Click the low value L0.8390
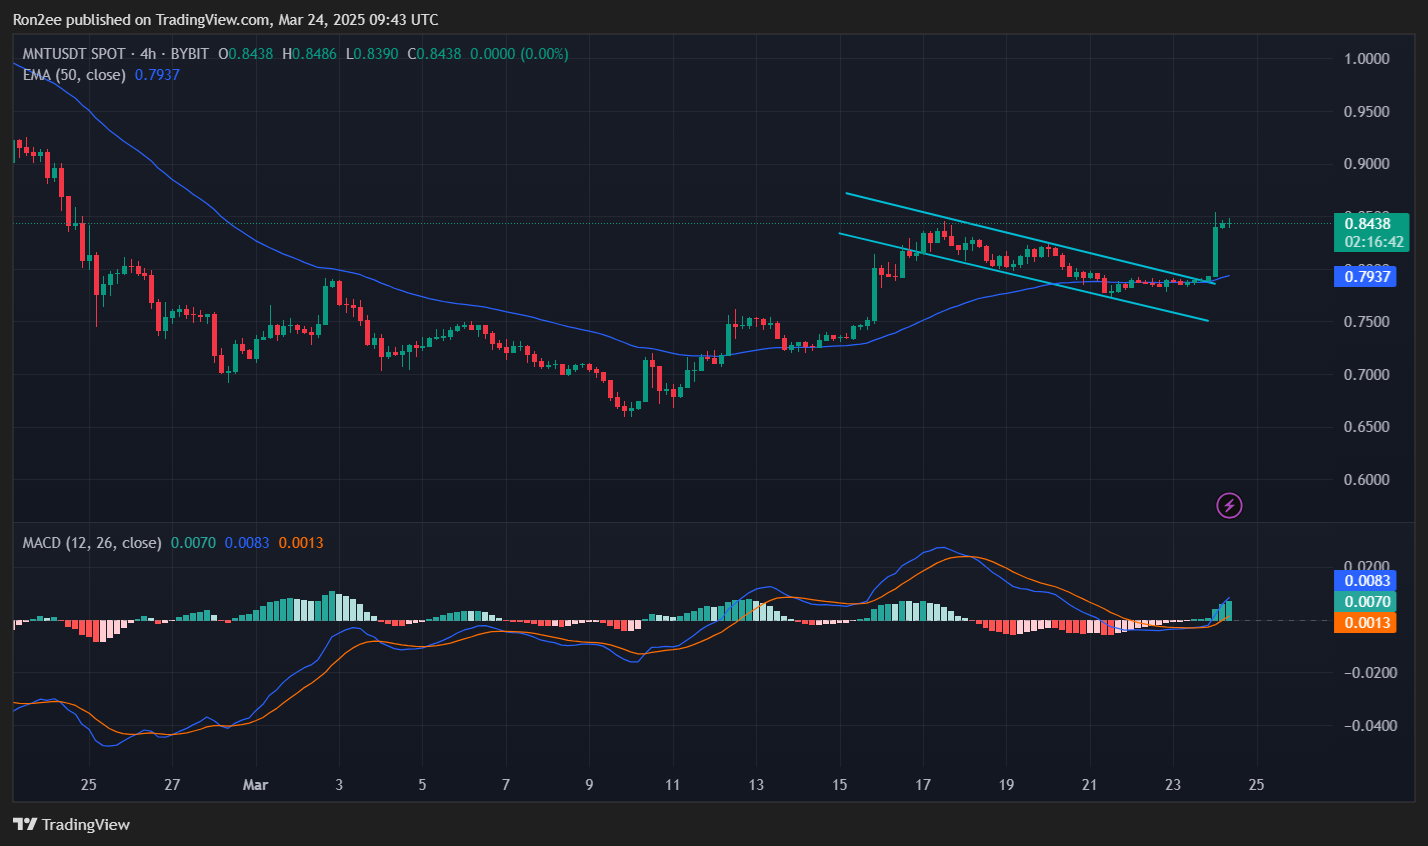The height and width of the screenshot is (846, 1428). pyautogui.click(x=373, y=54)
